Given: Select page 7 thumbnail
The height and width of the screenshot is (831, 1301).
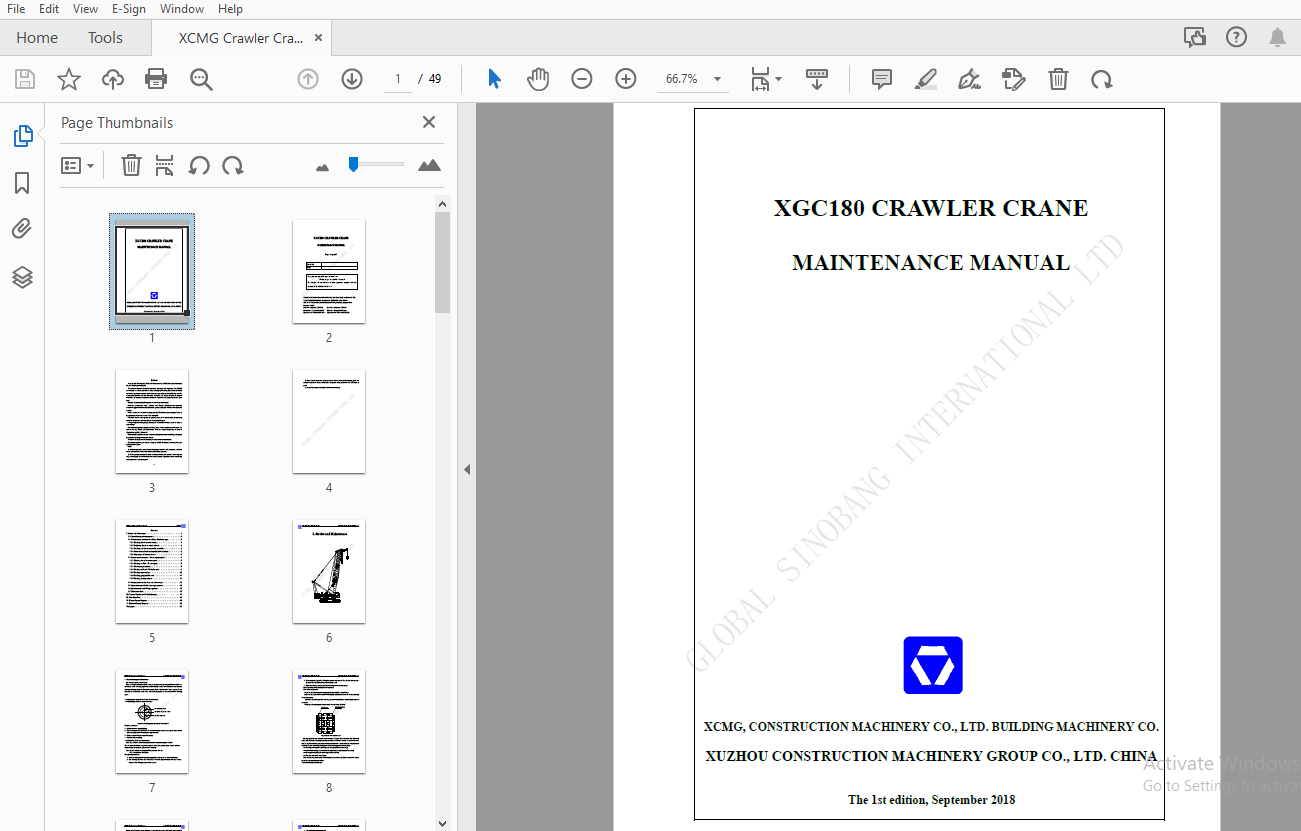Looking at the screenshot, I should [x=152, y=722].
